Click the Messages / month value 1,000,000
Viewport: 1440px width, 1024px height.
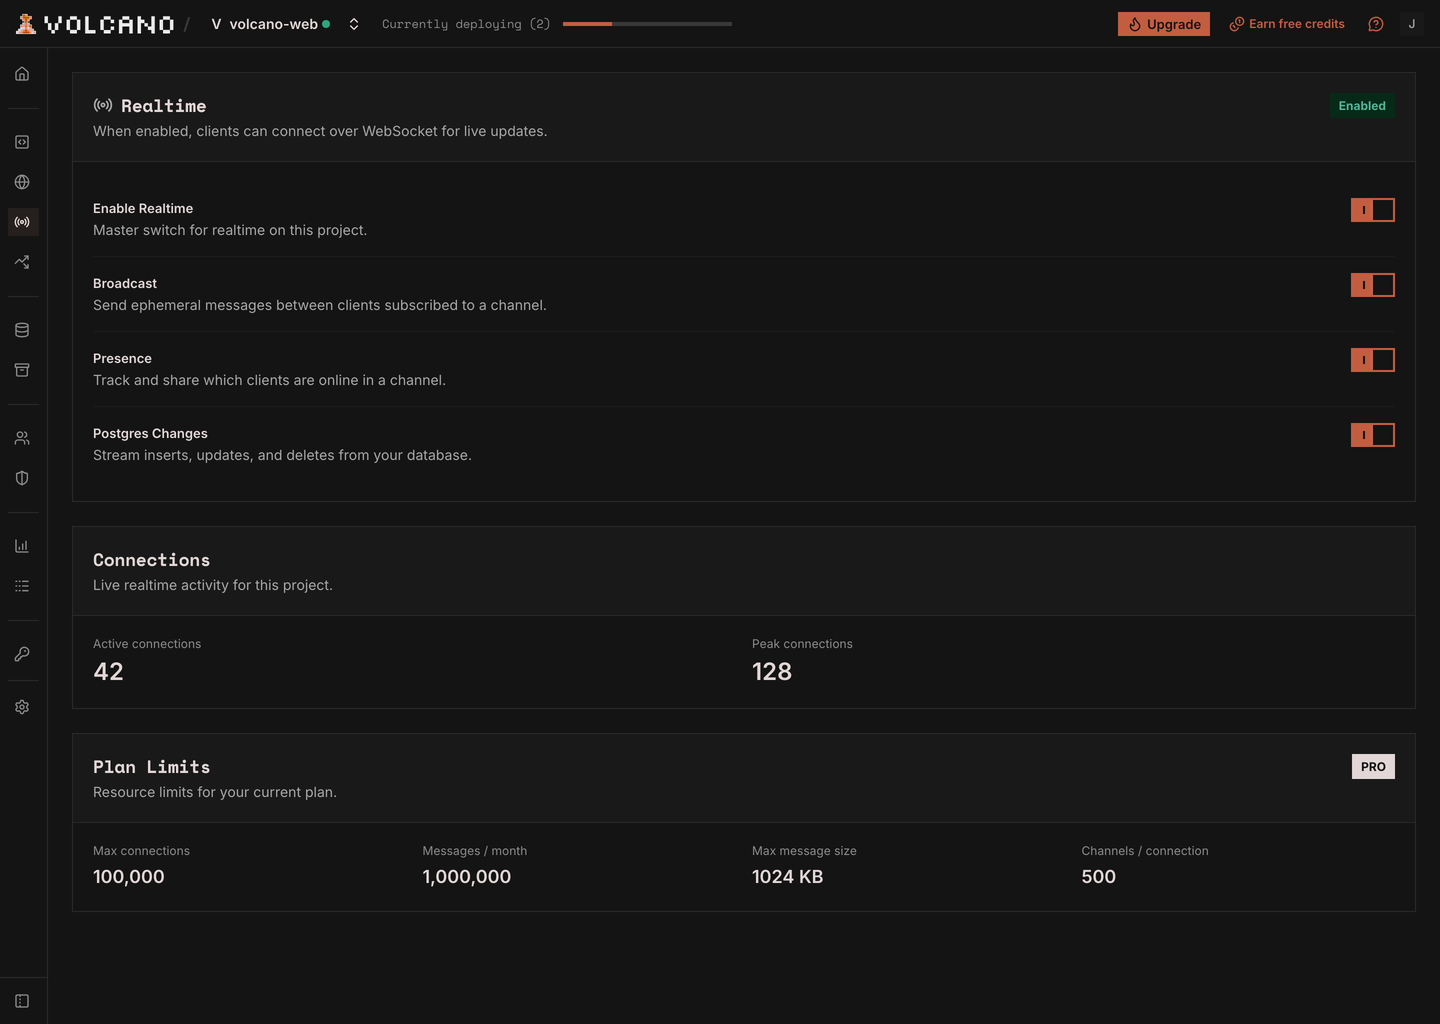tap(467, 877)
